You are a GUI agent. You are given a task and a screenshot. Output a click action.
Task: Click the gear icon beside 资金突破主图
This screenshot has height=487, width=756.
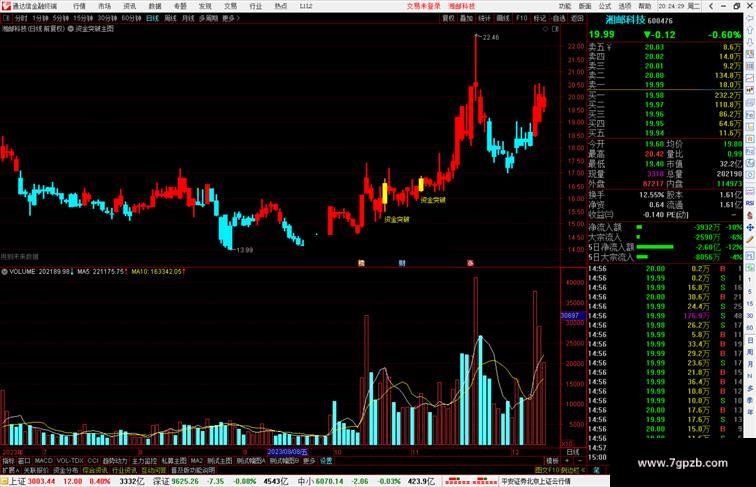coord(70,29)
